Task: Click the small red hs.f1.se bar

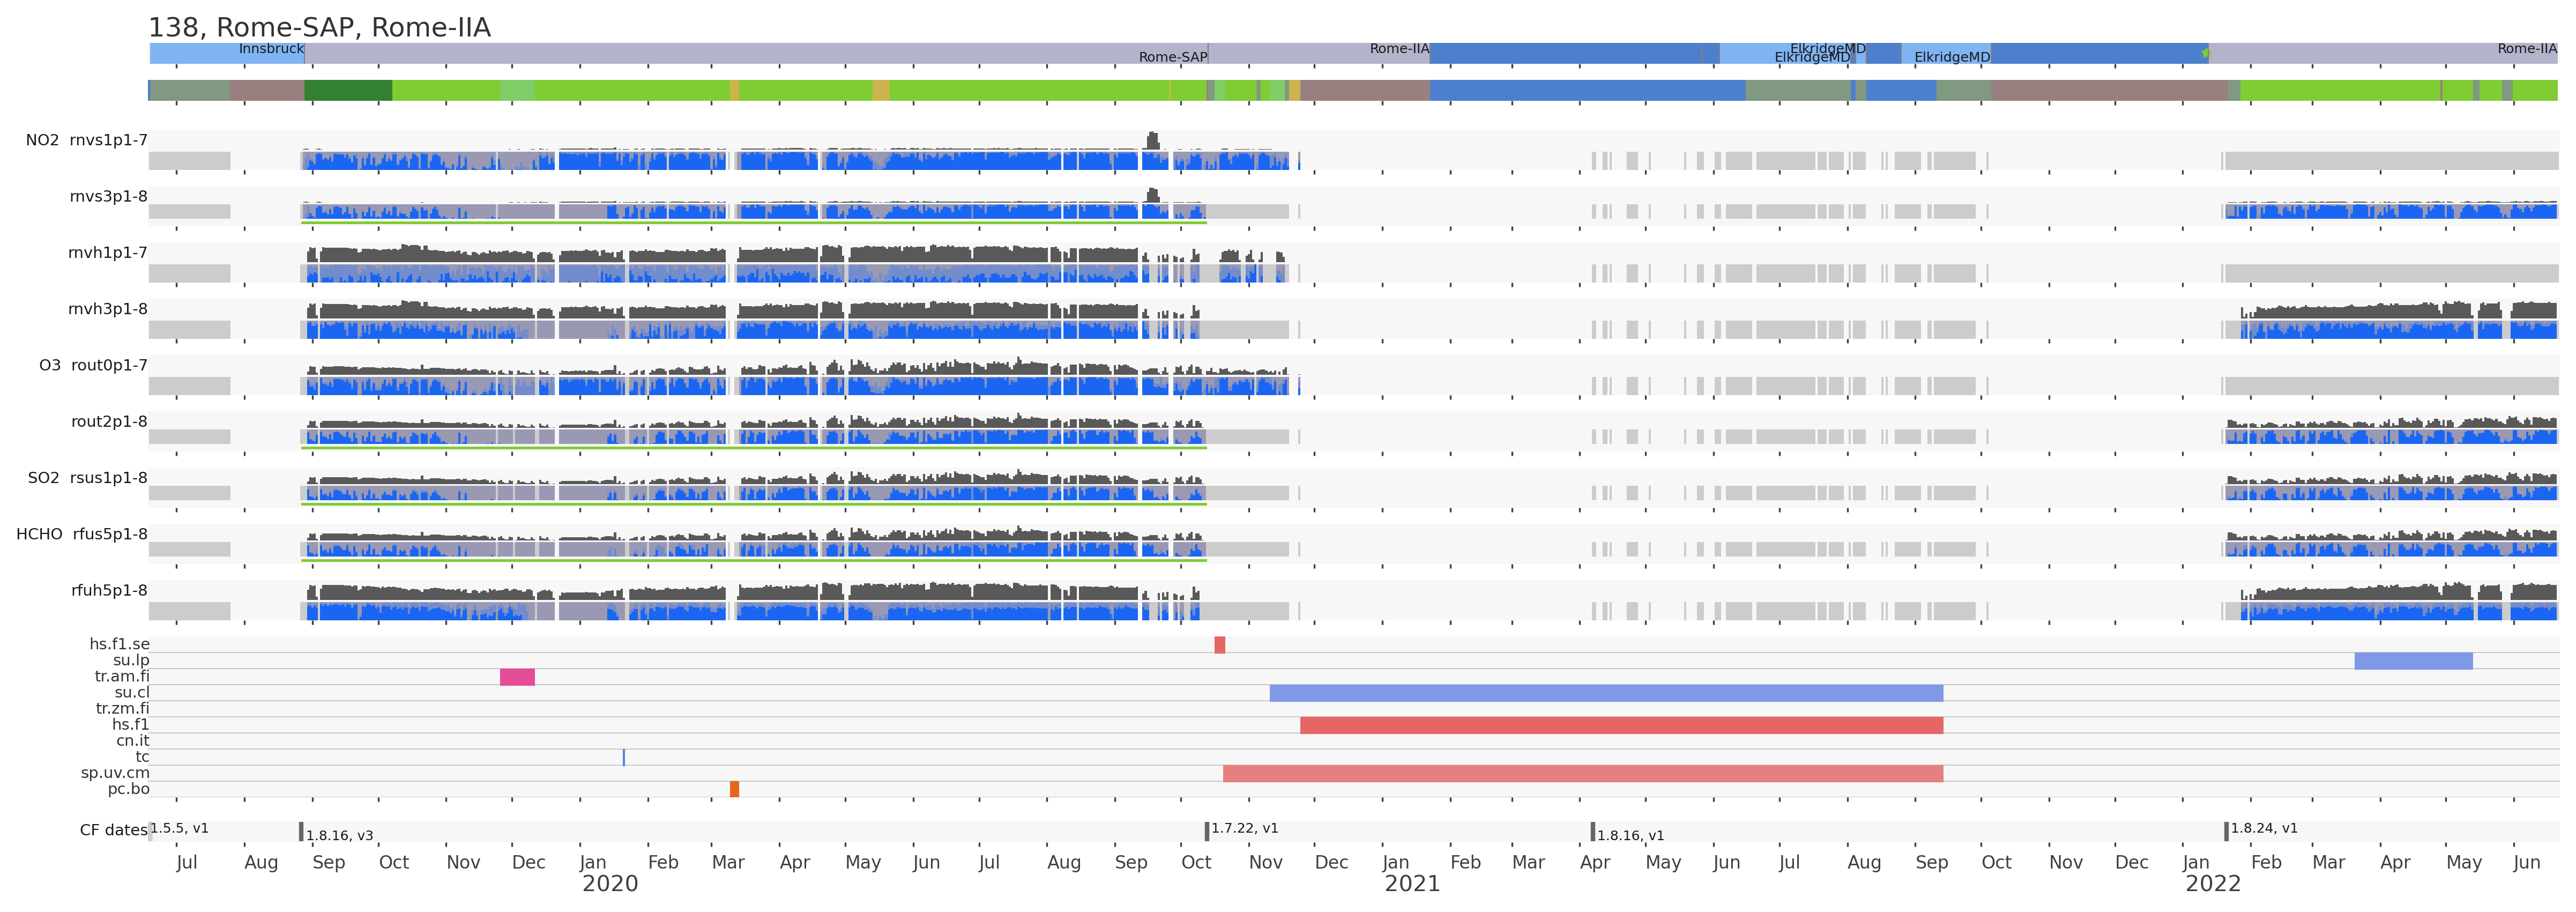Action: pyautogui.click(x=1219, y=645)
